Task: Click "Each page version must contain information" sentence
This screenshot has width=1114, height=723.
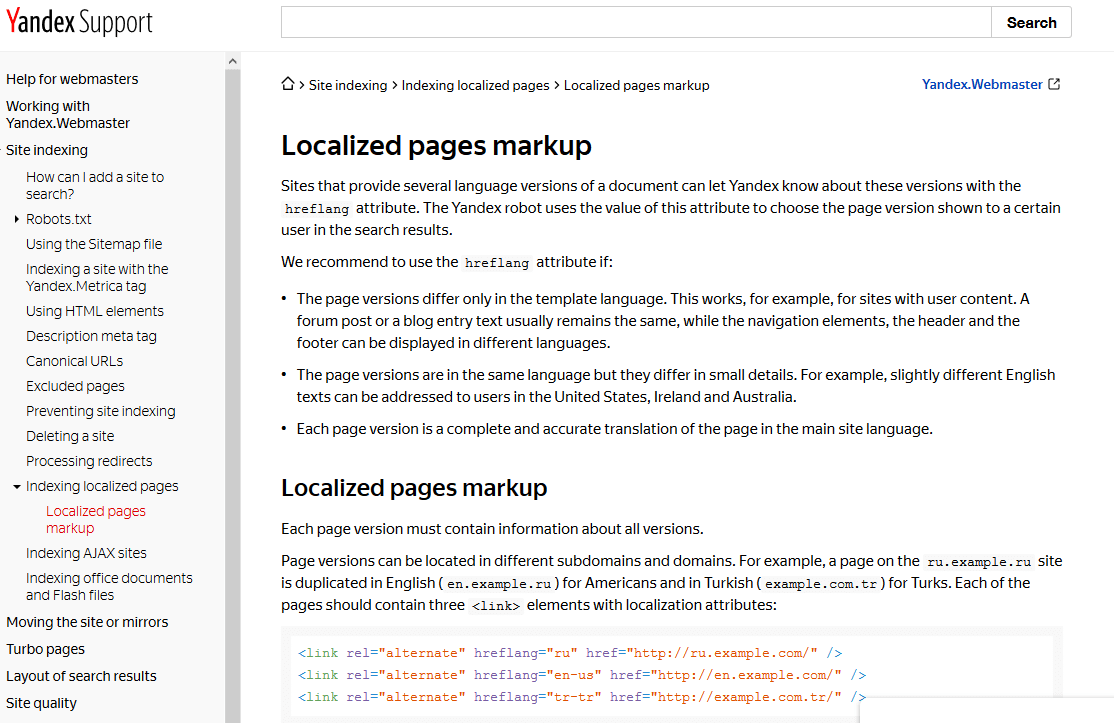Action: (x=492, y=529)
